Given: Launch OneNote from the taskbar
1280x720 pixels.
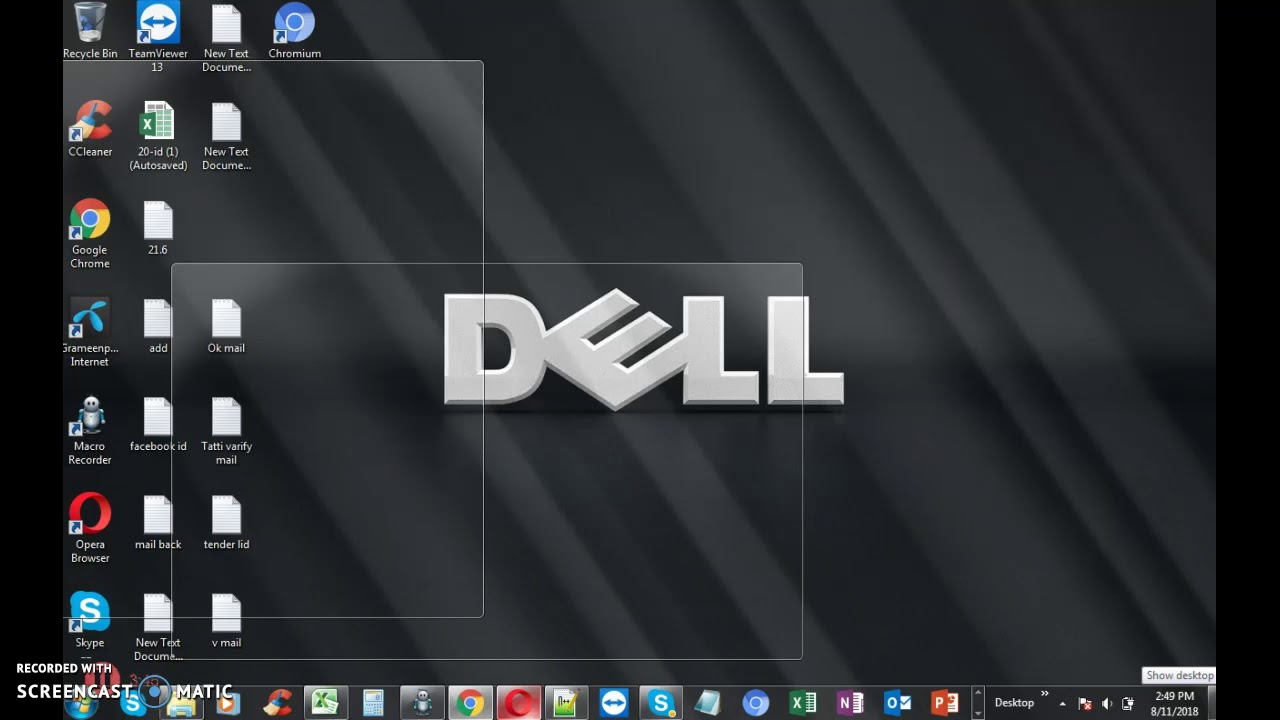Looking at the screenshot, I should pyautogui.click(x=850, y=704).
